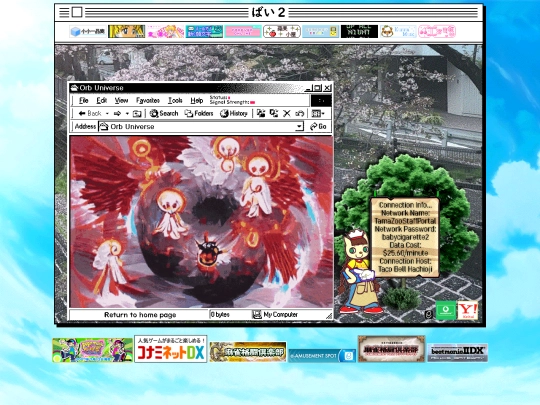Click the Move To toolbar icon
540x405 pixels.
pyautogui.click(x=261, y=113)
